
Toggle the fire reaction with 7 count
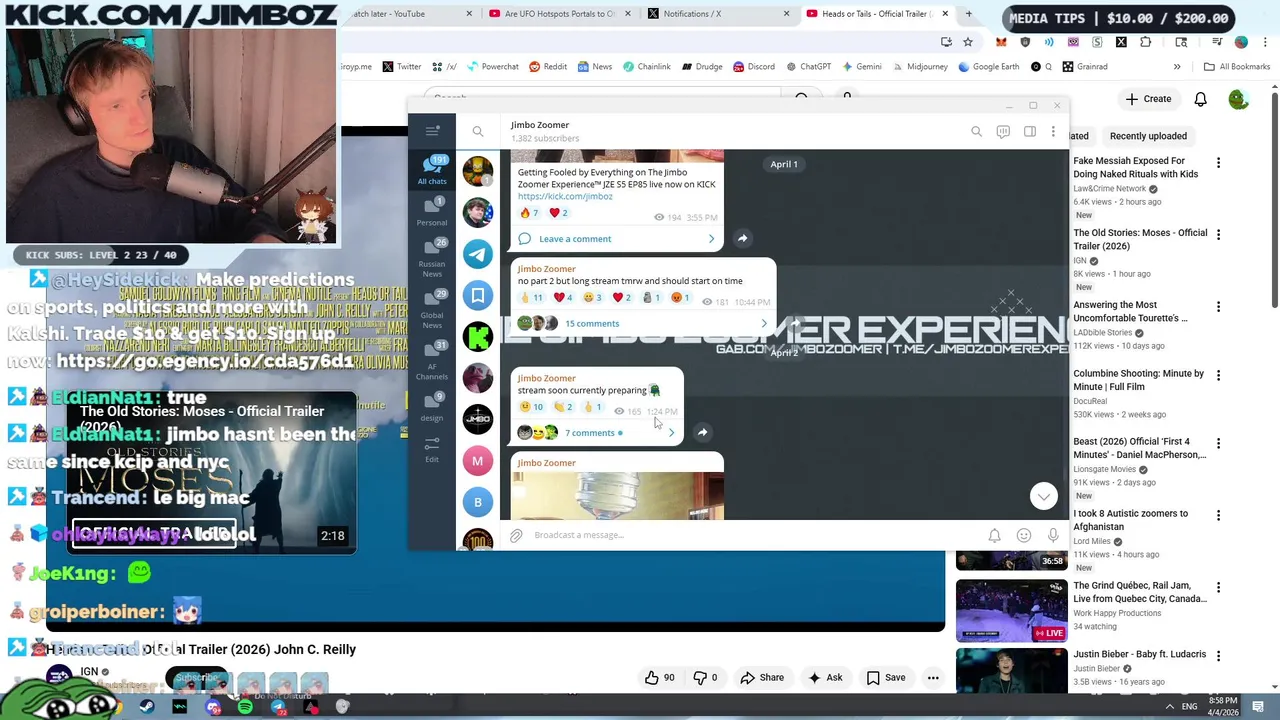click(529, 213)
